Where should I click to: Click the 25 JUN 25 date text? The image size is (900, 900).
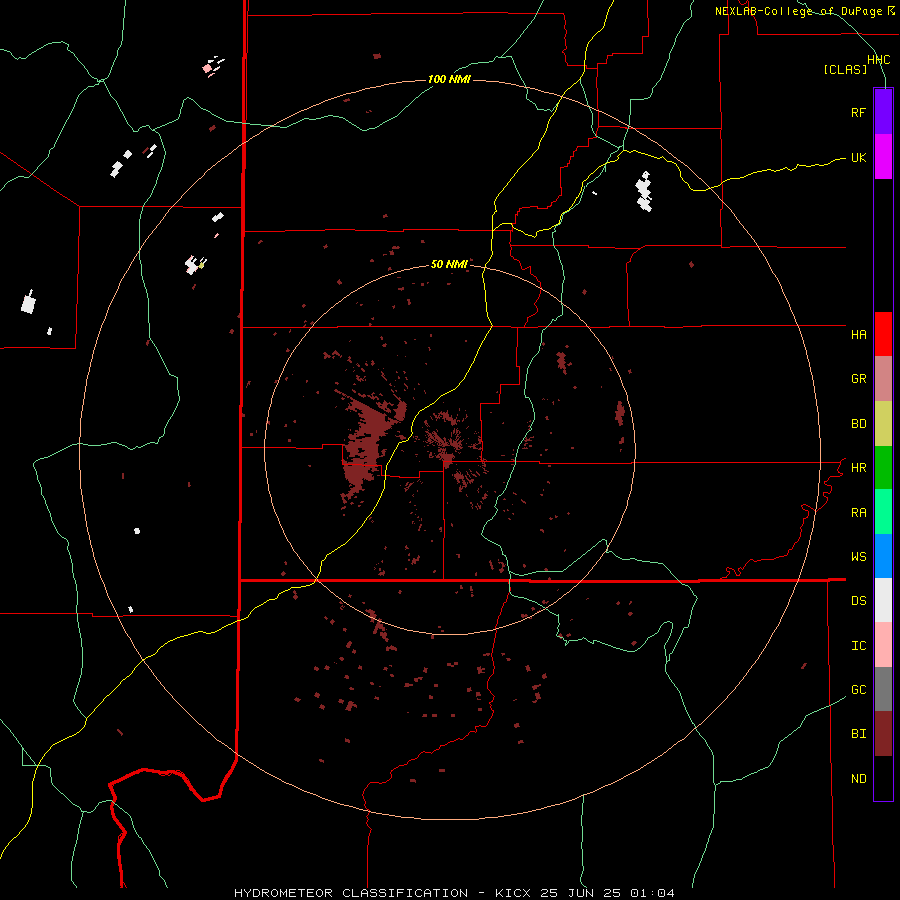pos(581,893)
